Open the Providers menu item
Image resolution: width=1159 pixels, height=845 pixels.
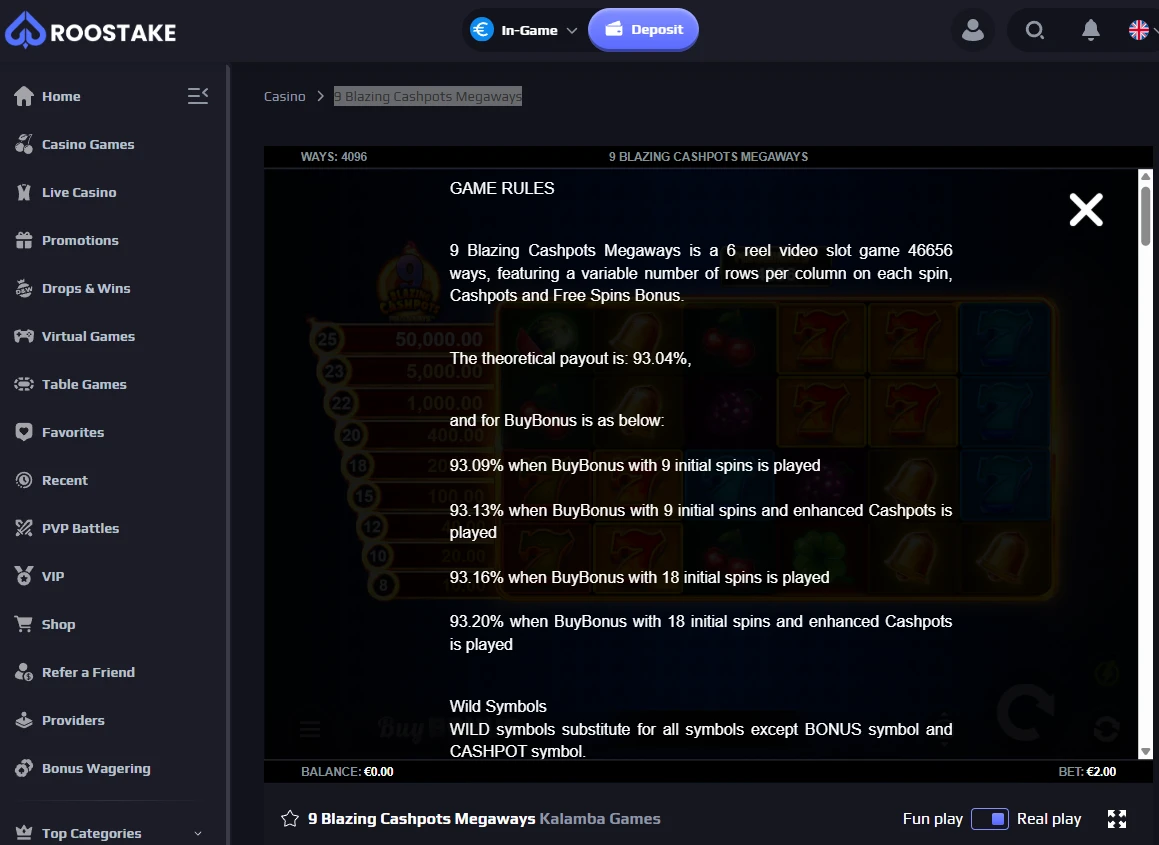(x=73, y=720)
